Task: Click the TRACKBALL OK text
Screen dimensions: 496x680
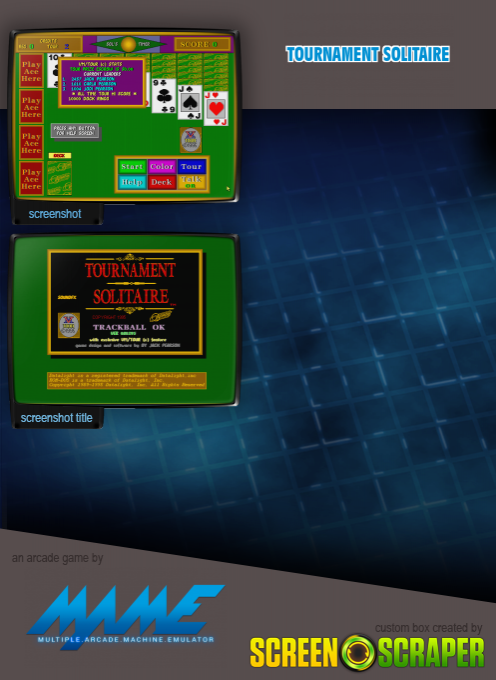Action: 129,327
